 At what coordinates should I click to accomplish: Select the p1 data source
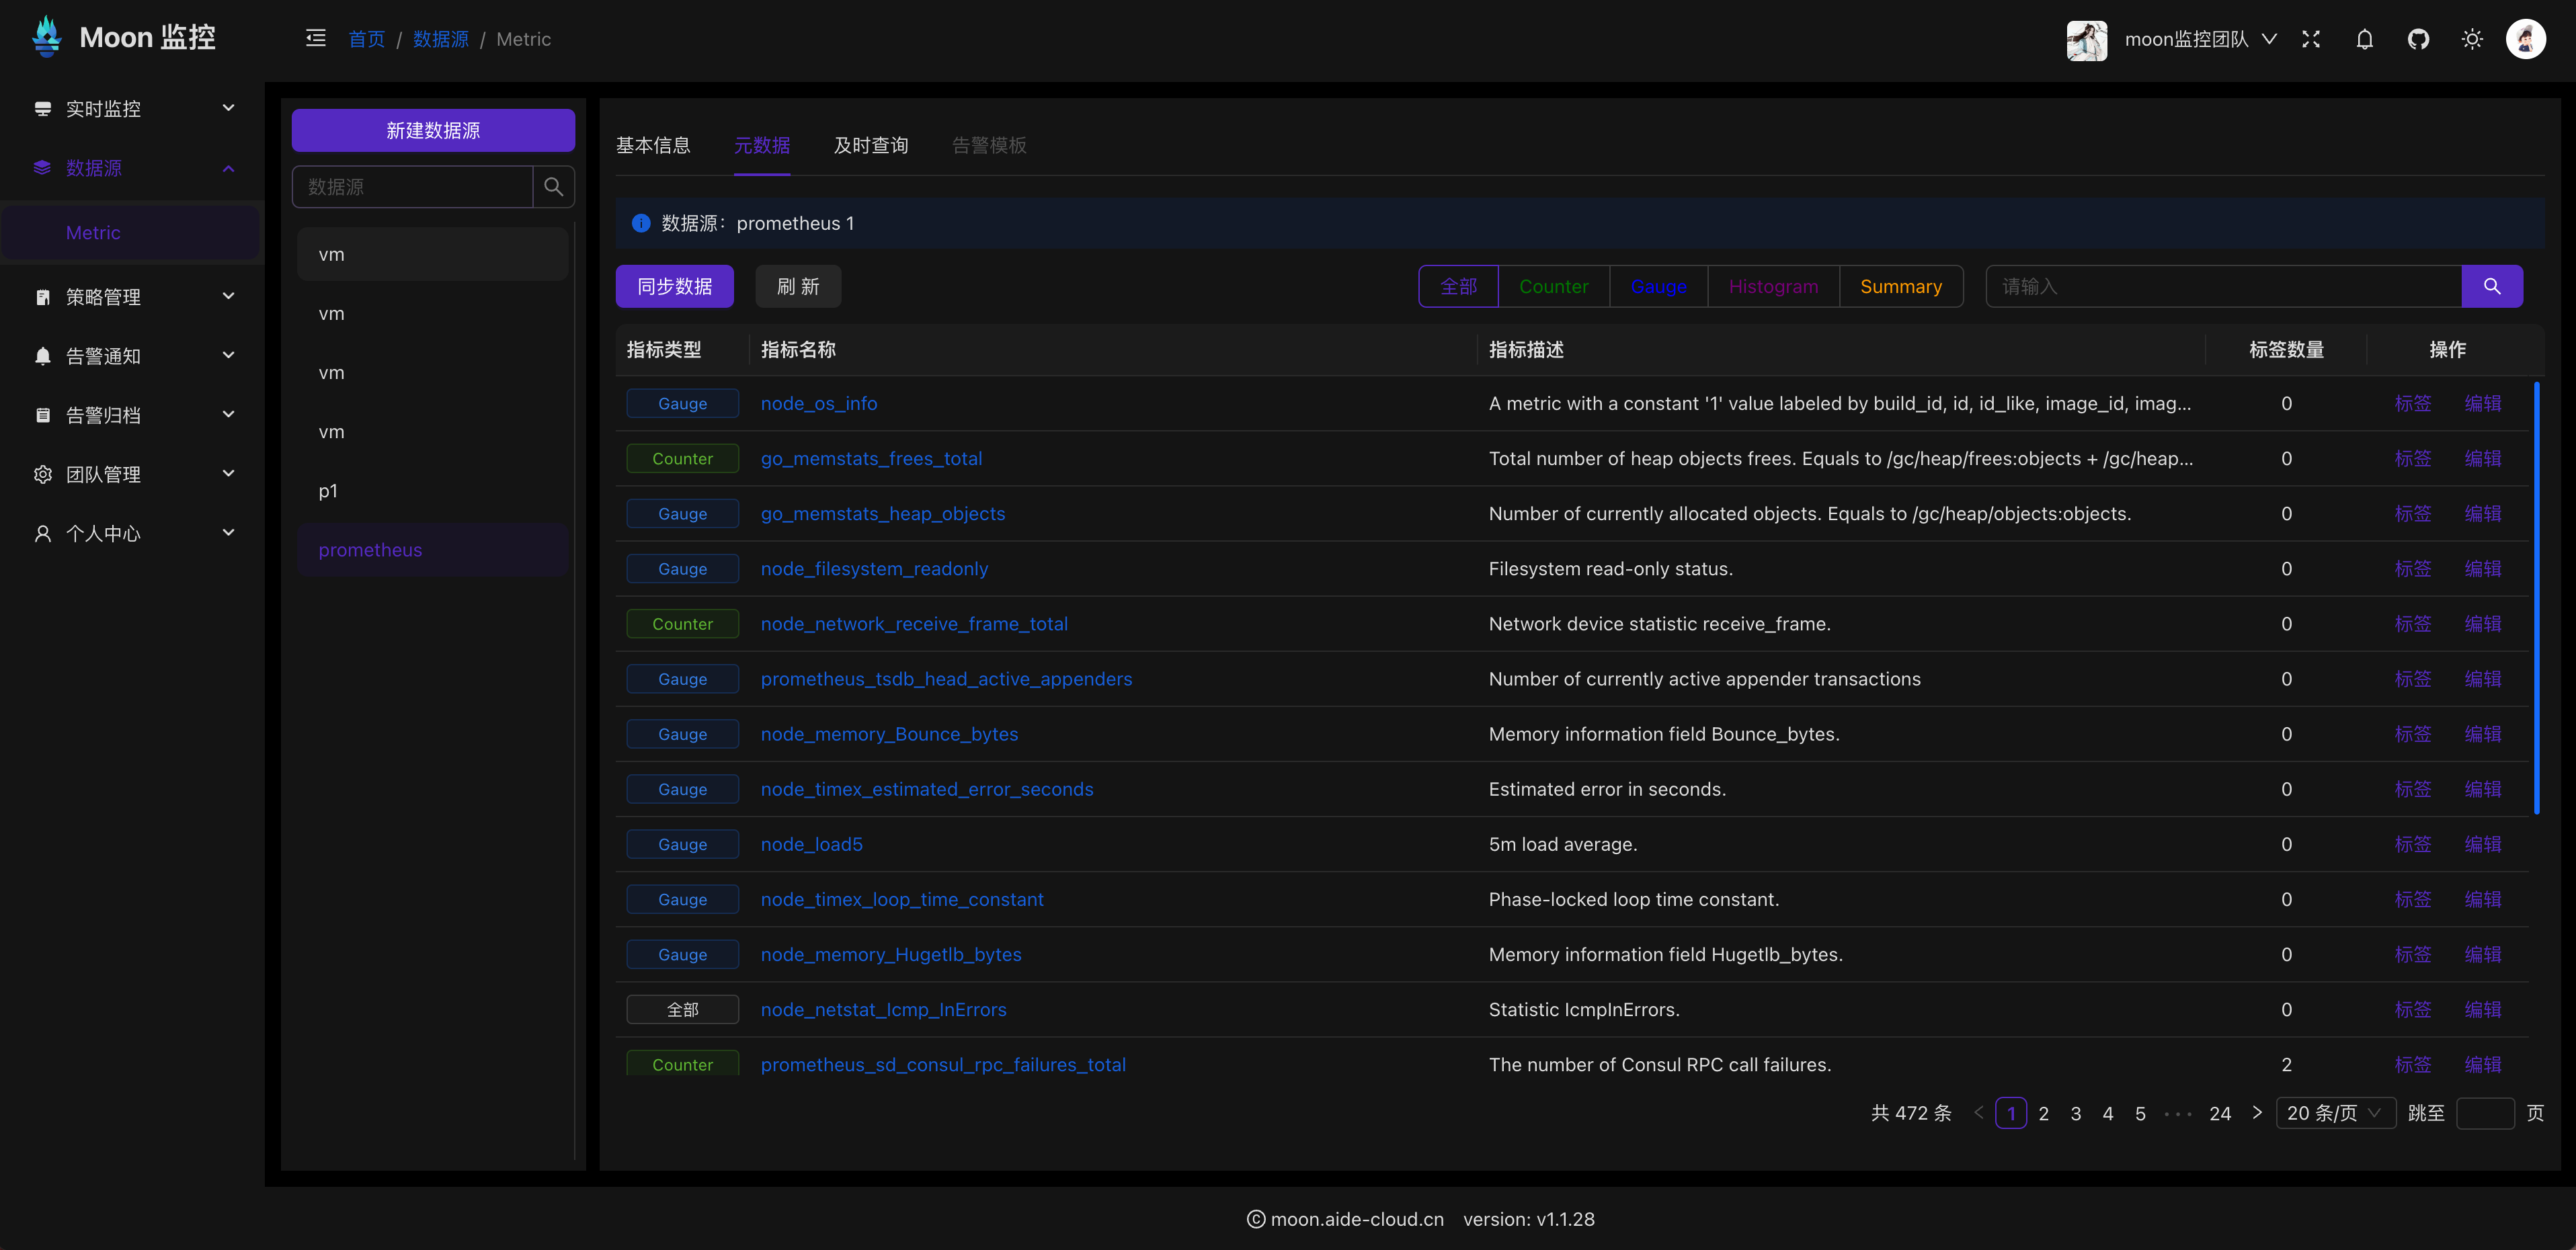433,491
